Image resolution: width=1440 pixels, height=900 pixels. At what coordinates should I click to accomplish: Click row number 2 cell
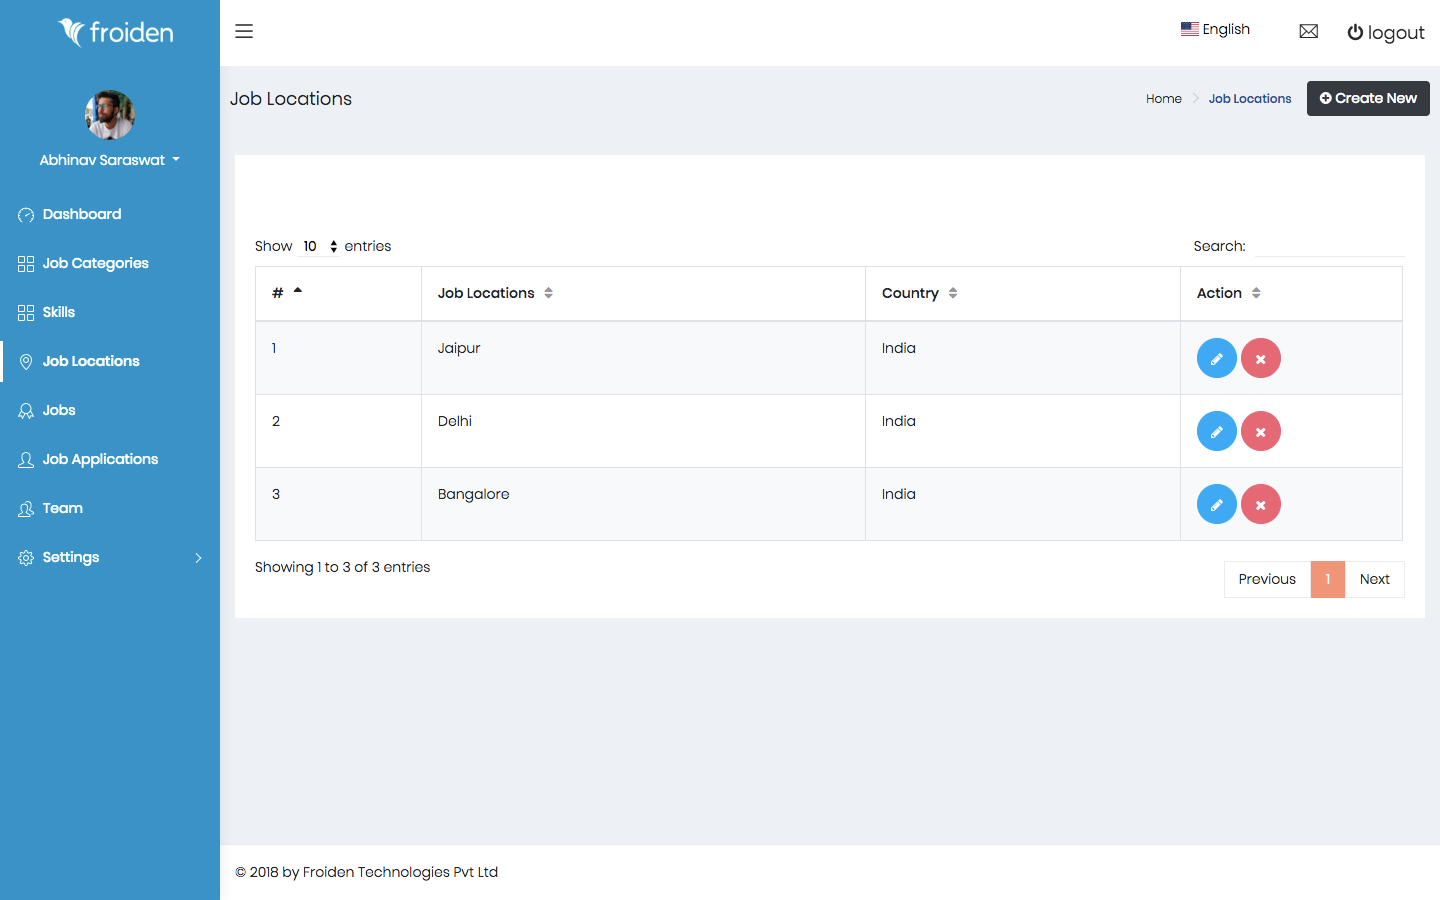click(338, 431)
